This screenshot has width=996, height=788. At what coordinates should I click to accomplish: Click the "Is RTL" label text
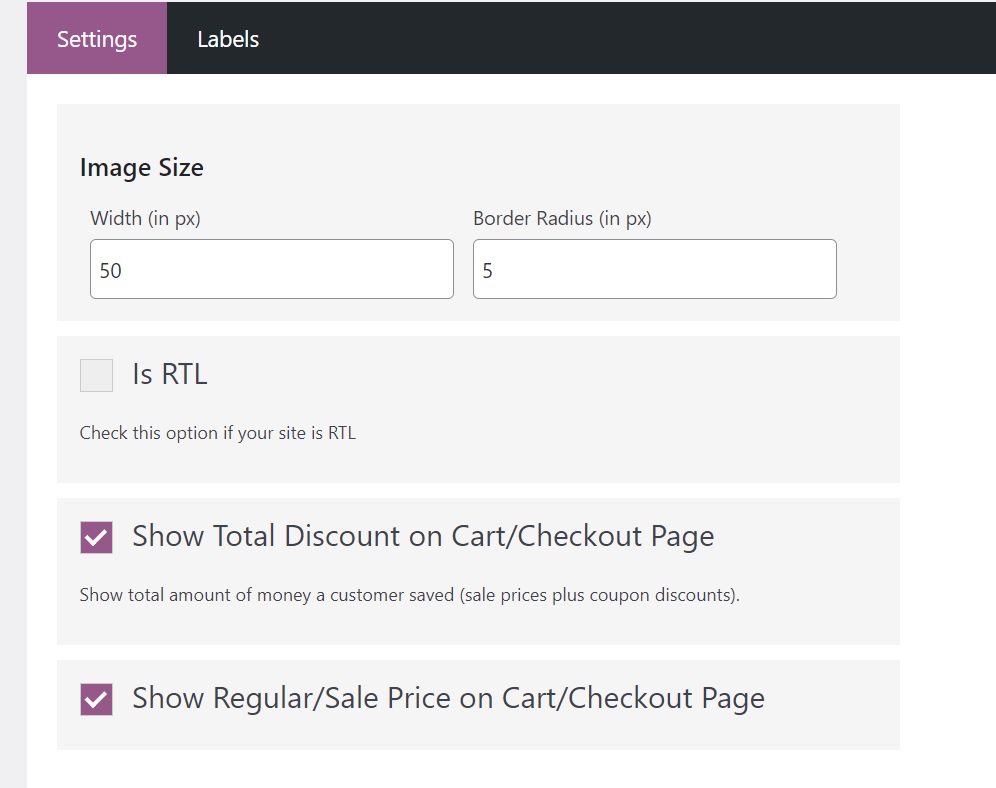(169, 374)
